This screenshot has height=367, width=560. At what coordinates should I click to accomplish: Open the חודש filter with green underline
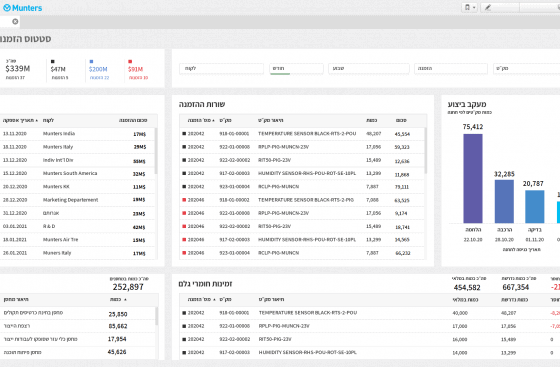(296, 69)
